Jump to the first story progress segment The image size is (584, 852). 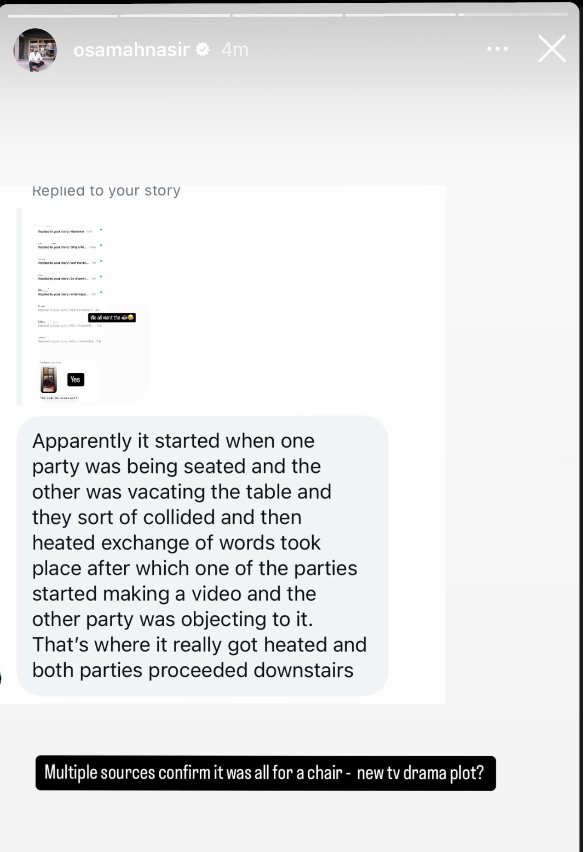(x=63, y=15)
